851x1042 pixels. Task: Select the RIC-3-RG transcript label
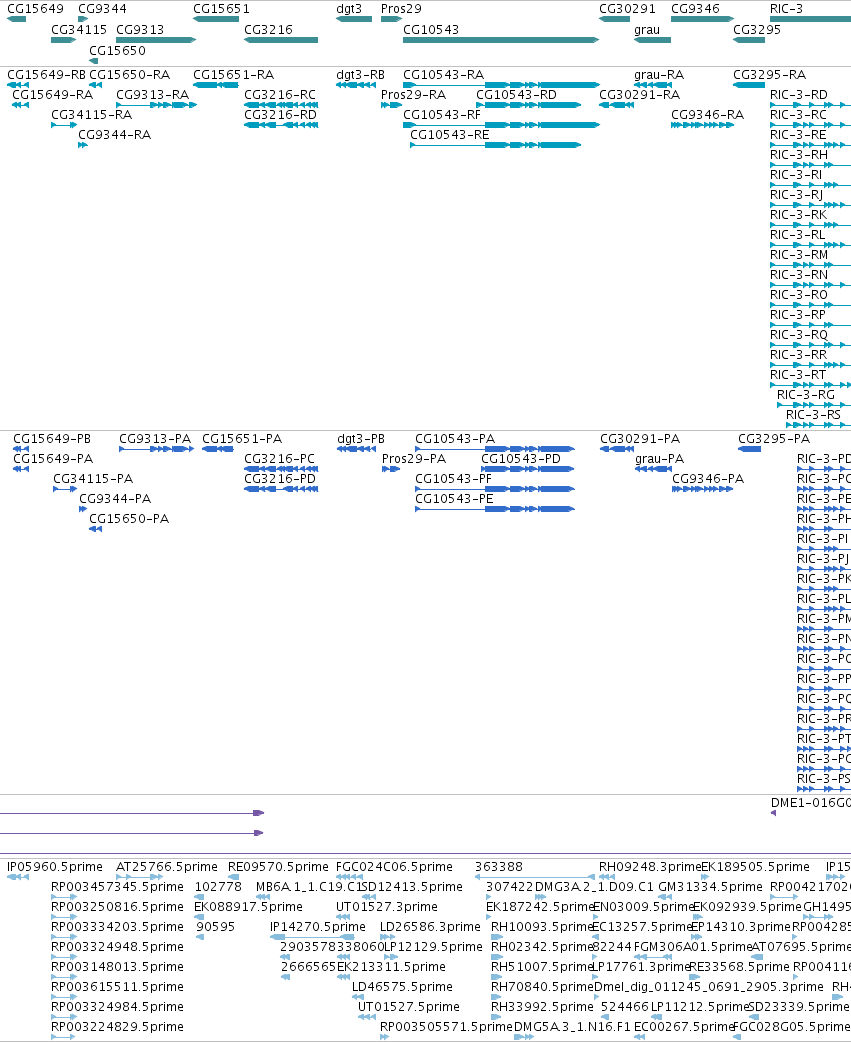point(806,394)
